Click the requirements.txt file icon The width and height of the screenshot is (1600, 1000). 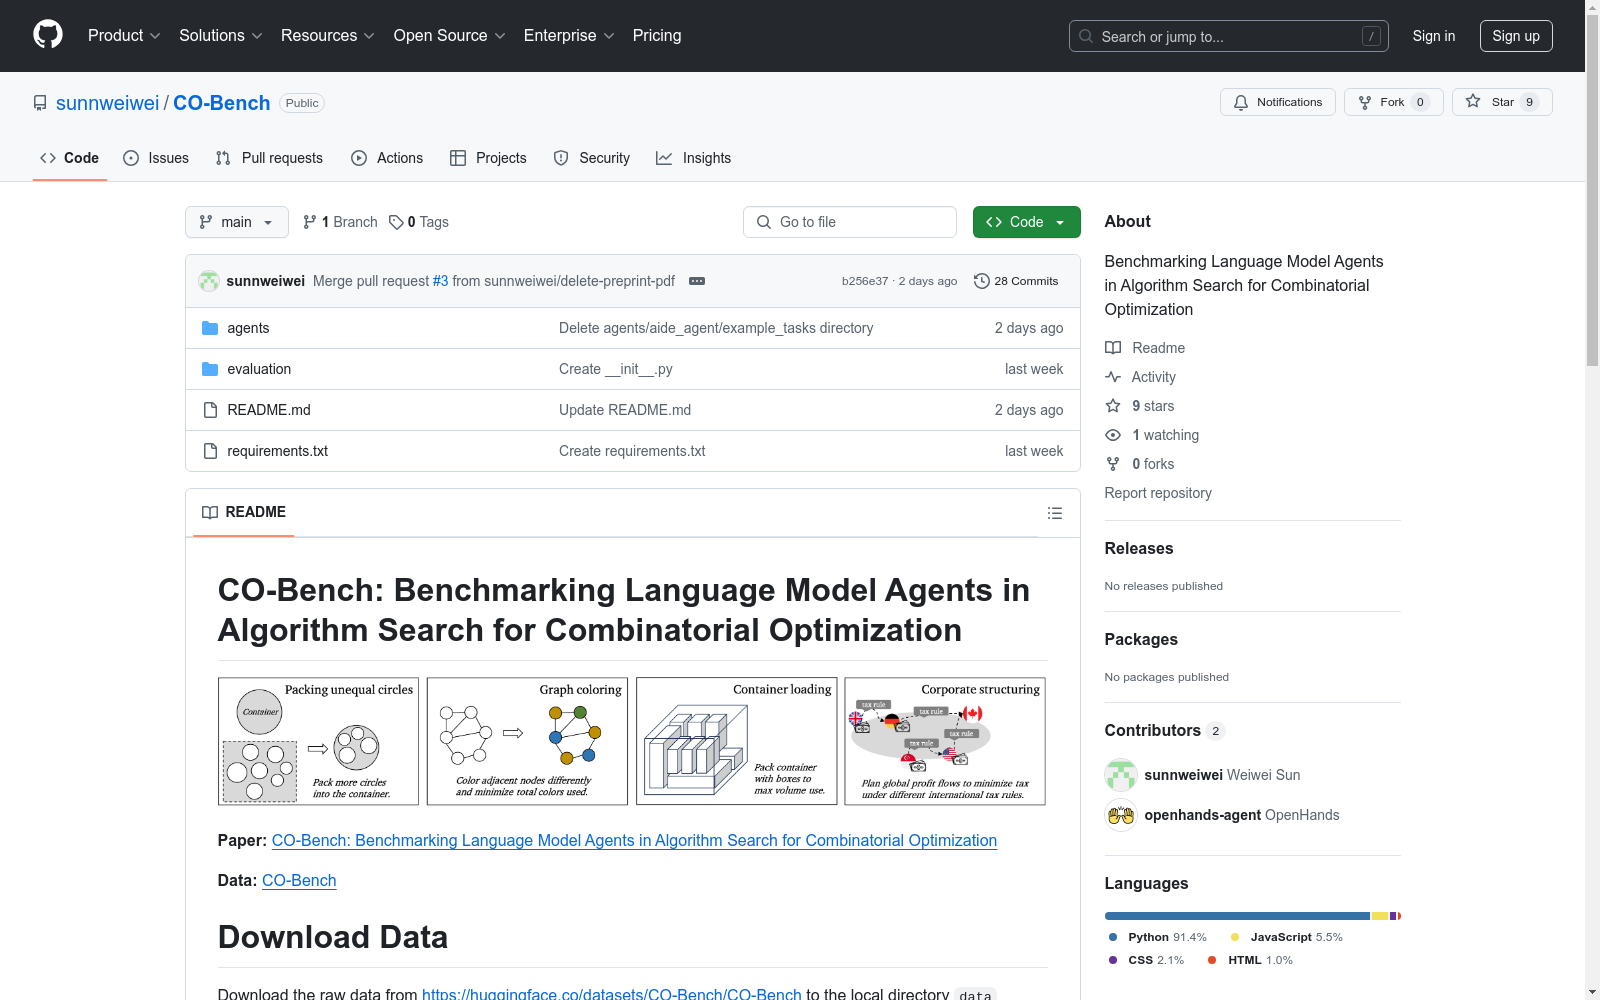[x=210, y=451]
